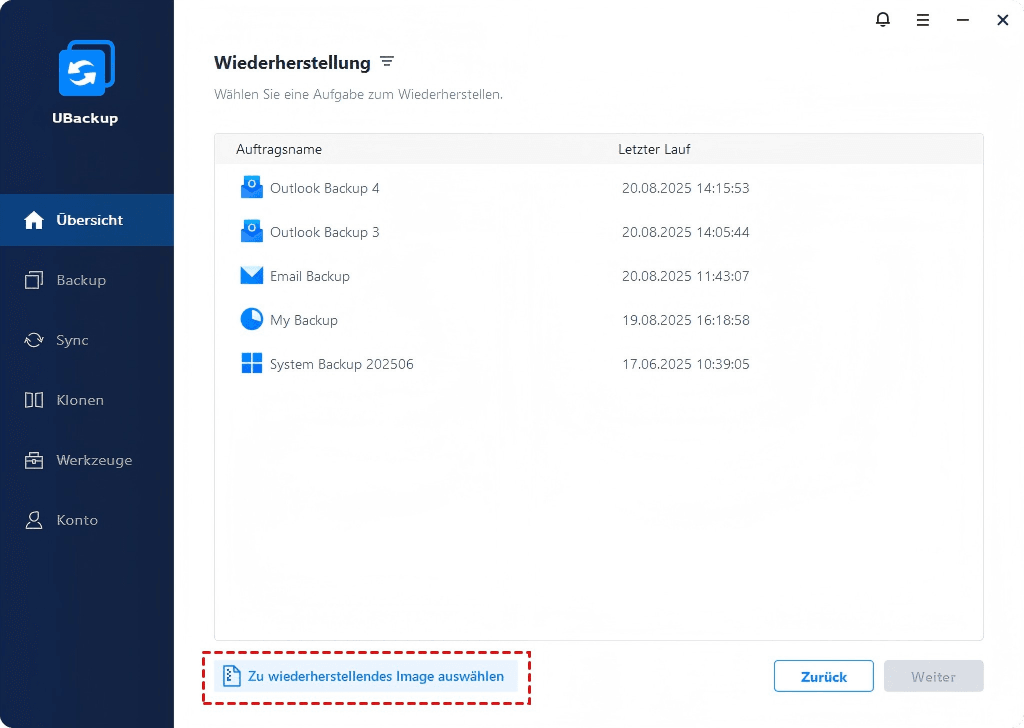Image resolution: width=1024 pixels, height=728 pixels.
Task: Click the Email Backup envelope icon
Action: (x=251, y=276)
